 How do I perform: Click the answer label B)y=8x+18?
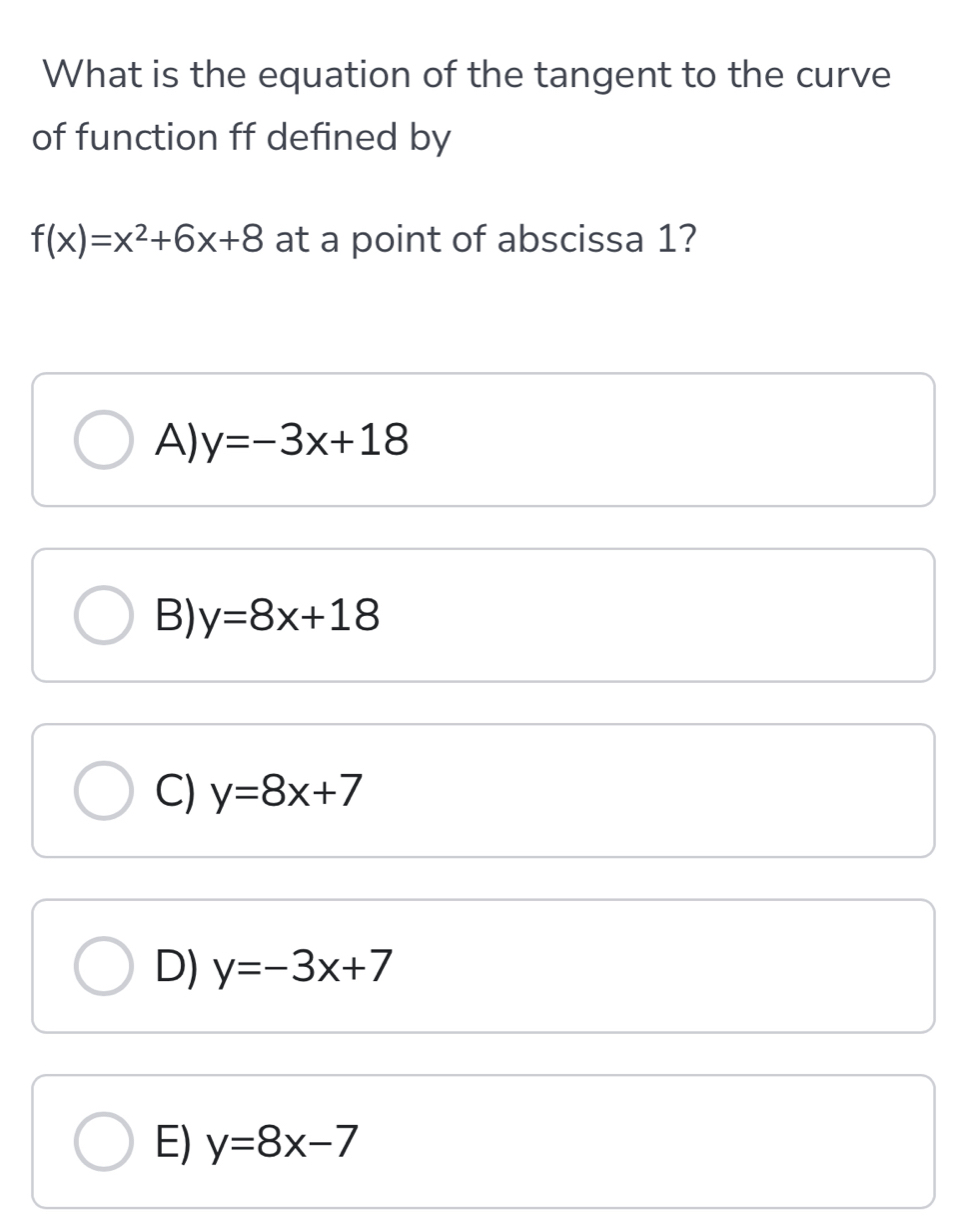click(x=267, y=615)
